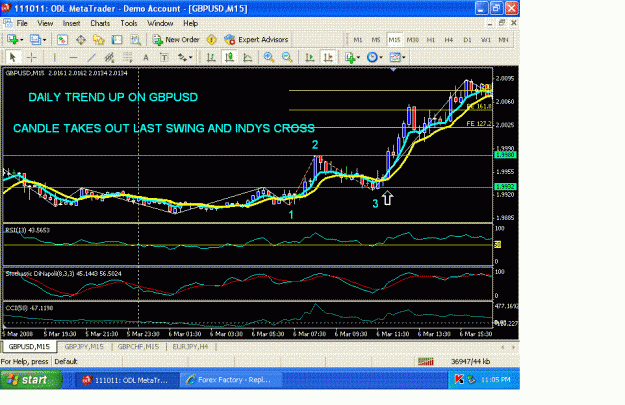Open MetaEditor via yellow diamond icon

[x=211, y=39]
